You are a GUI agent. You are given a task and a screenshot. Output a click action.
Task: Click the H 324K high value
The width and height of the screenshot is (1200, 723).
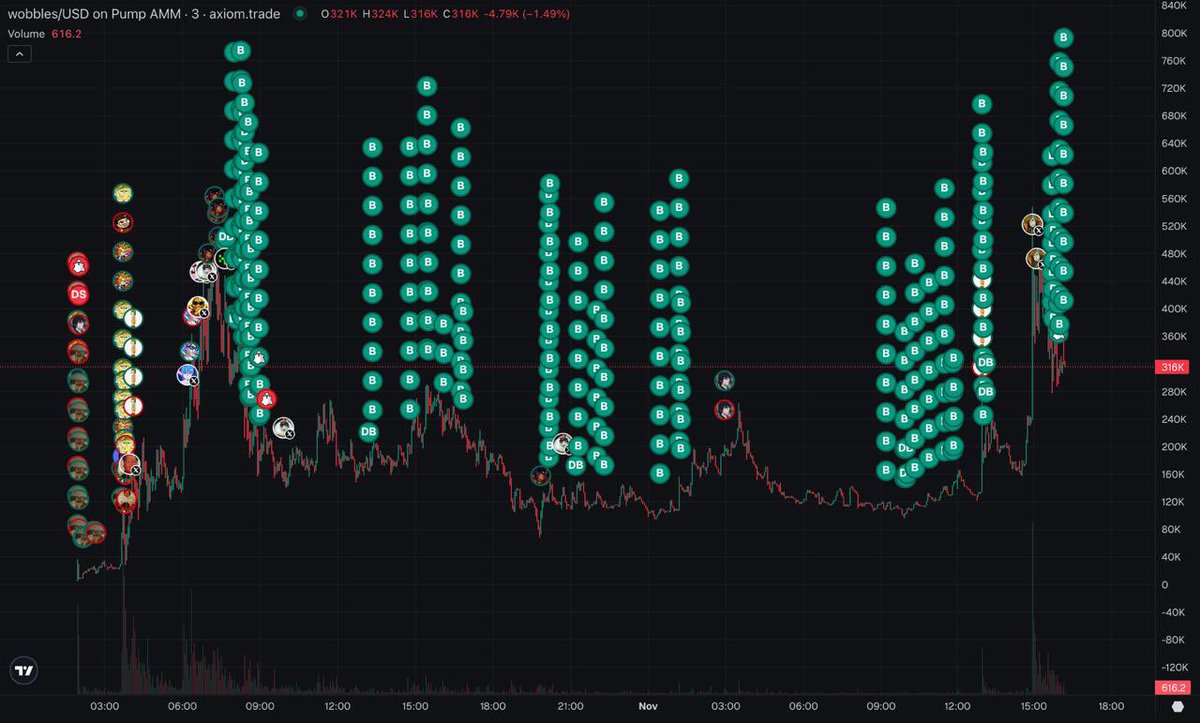pyautogui.click(x=381, y=14)
